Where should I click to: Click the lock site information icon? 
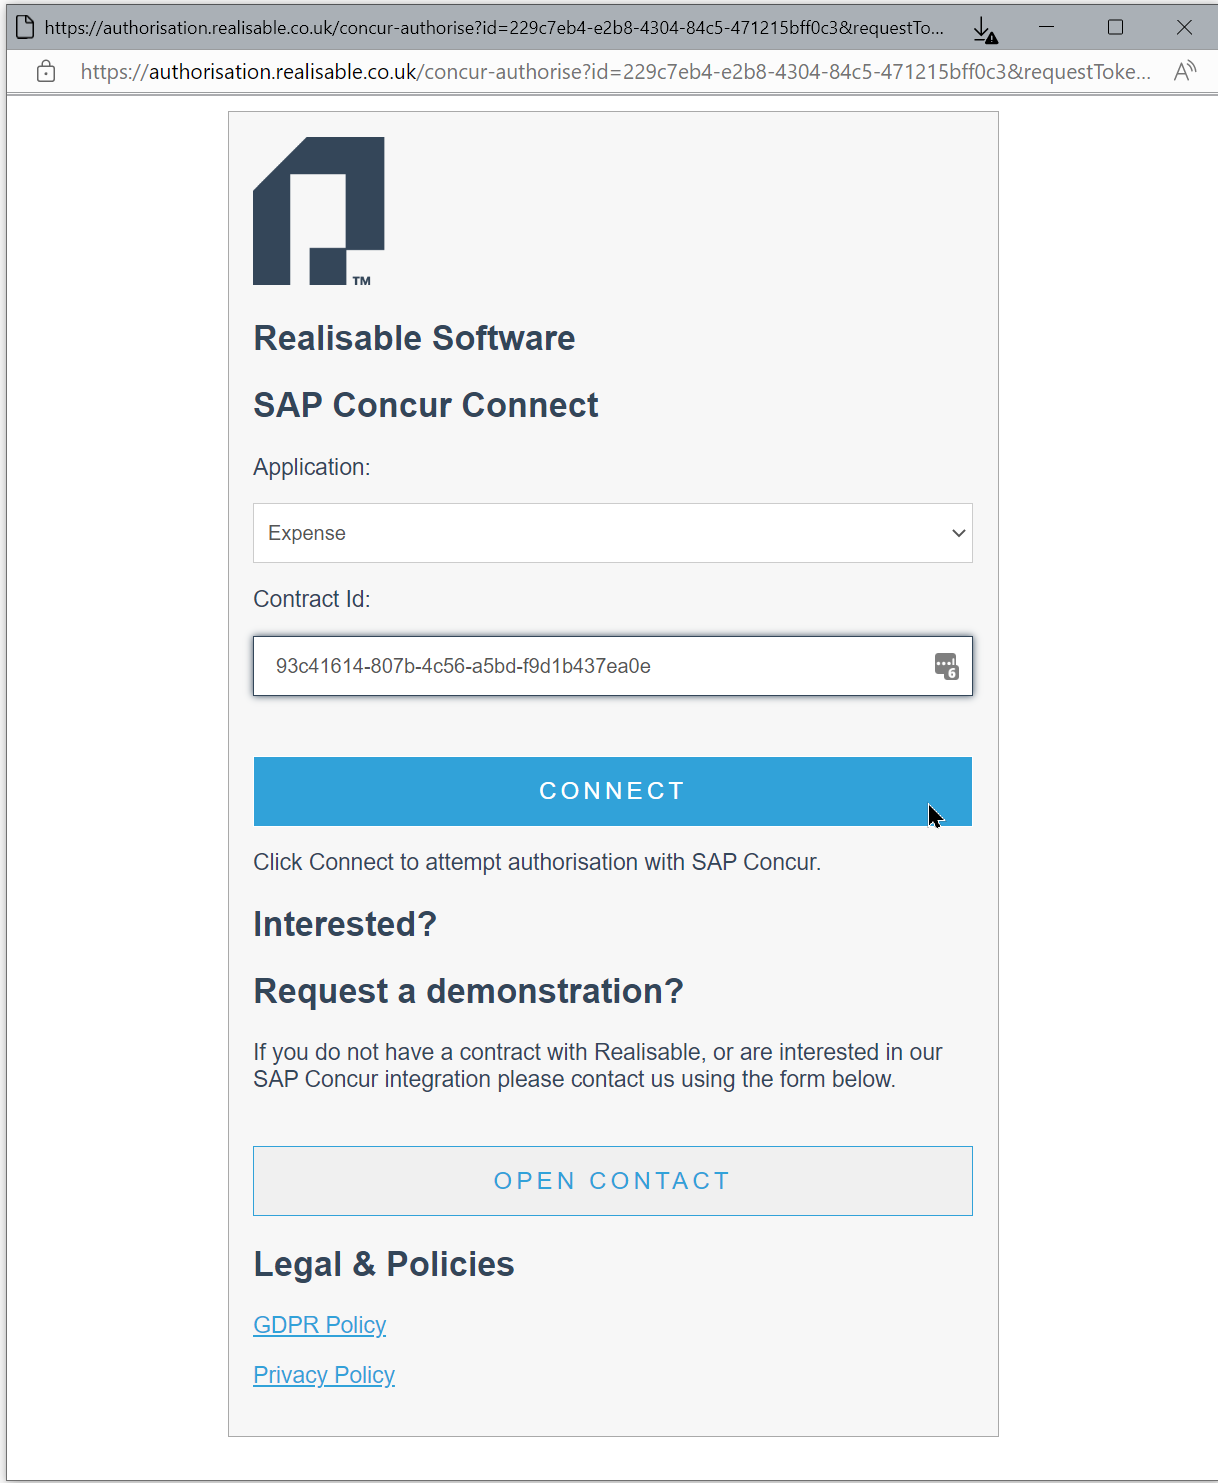coord(46,71)
